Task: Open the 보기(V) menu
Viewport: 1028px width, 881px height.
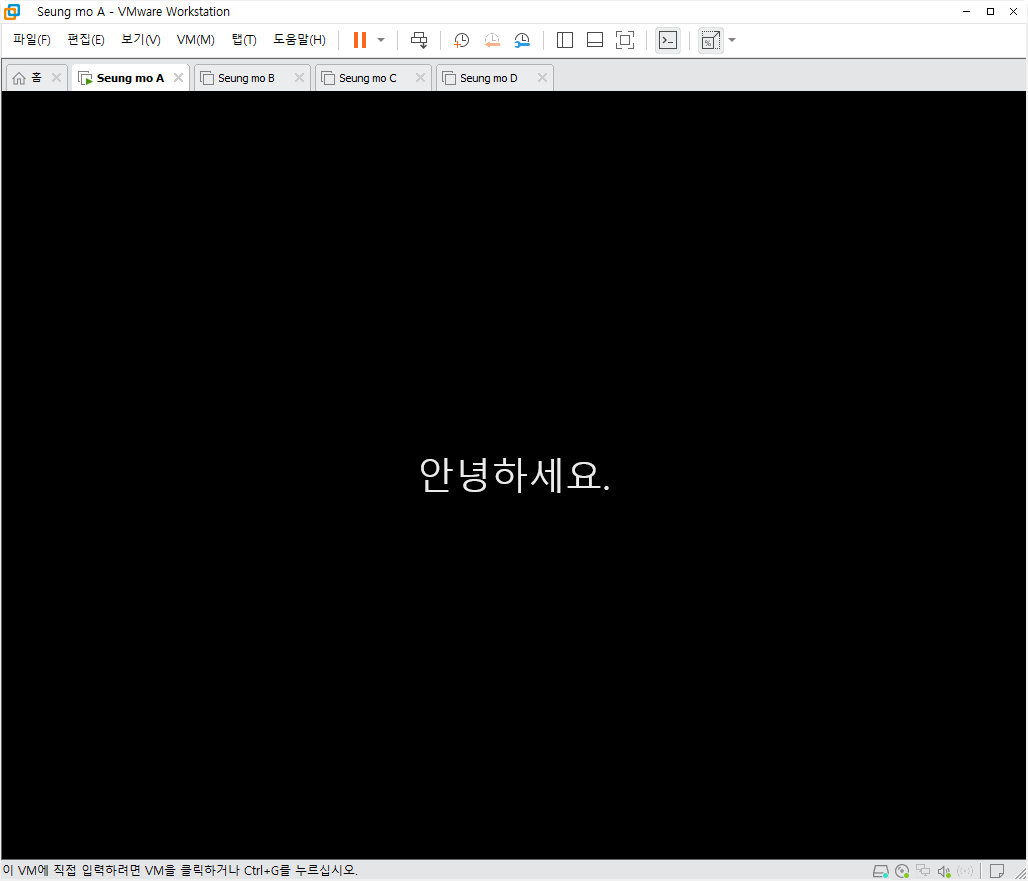Action: (x=141, y=39)
